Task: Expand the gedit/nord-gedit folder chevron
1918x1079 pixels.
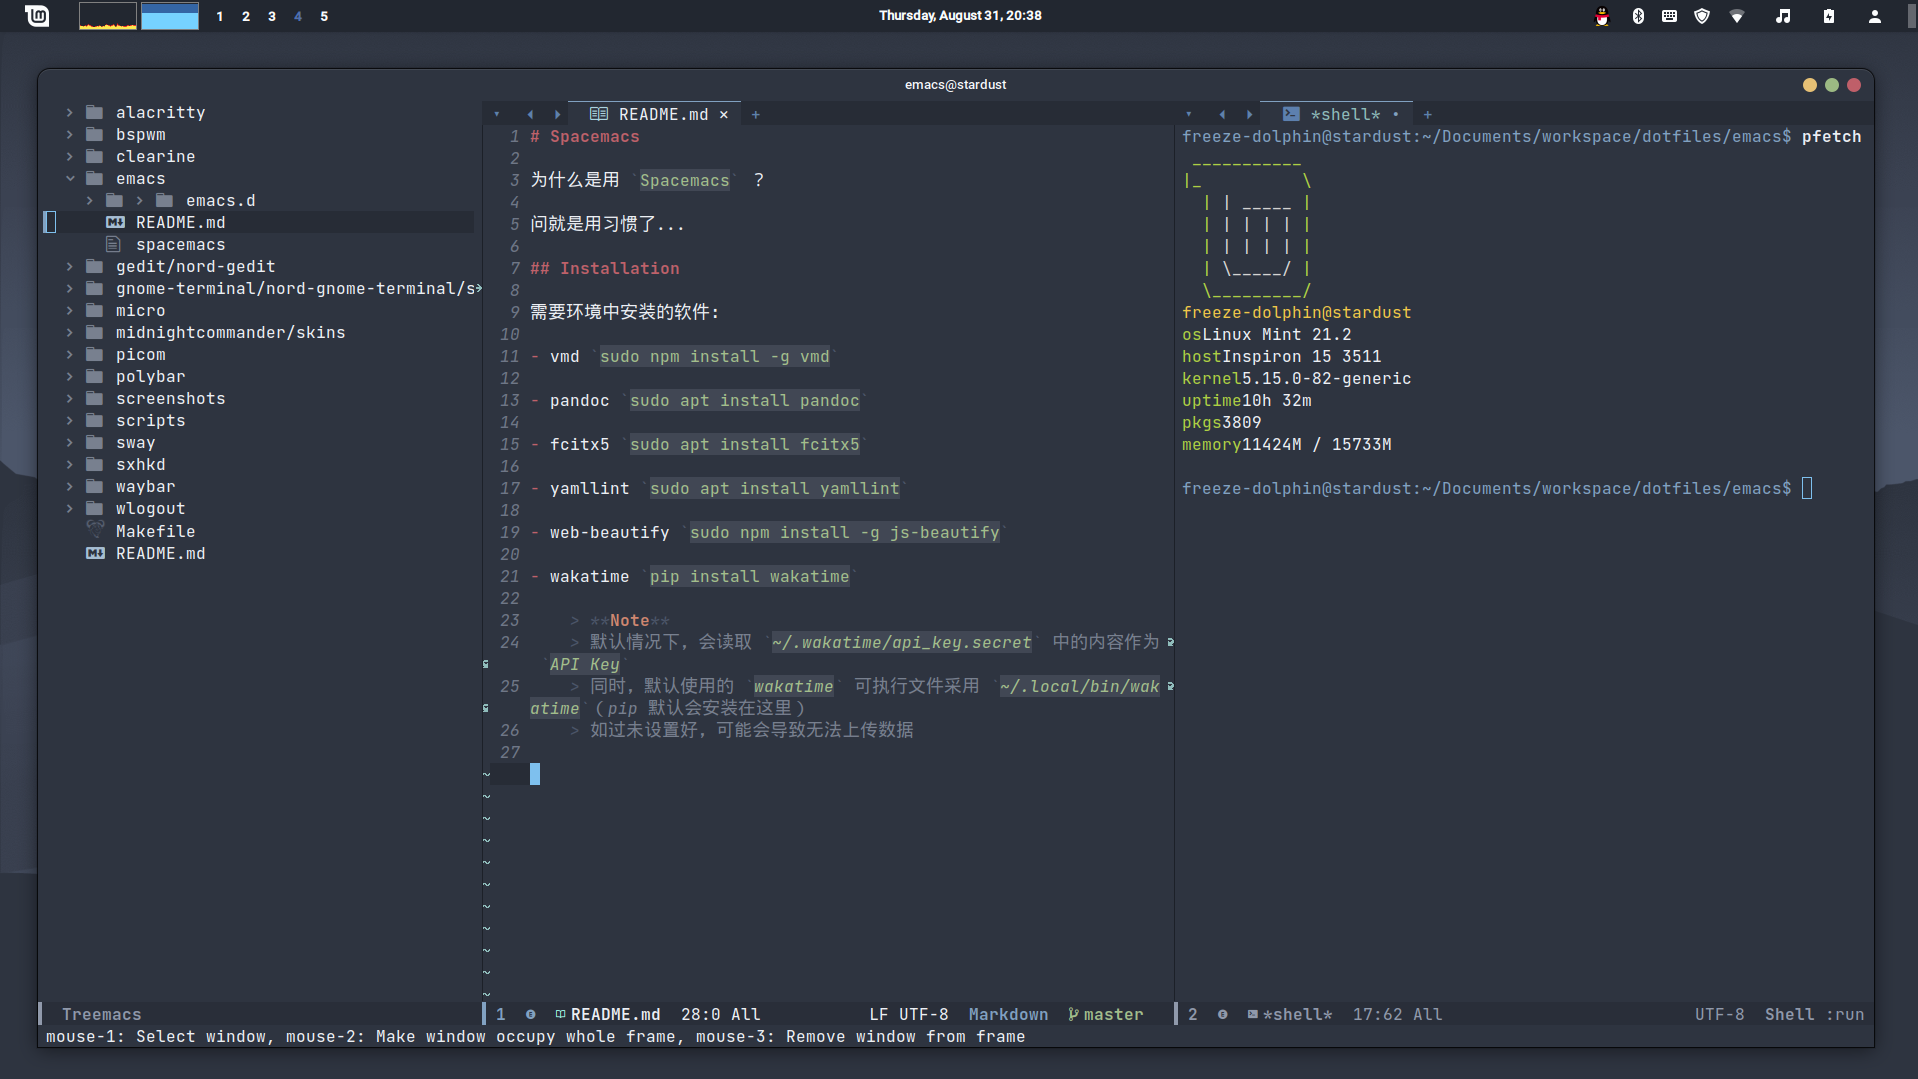Action: (x=69, y=266)
